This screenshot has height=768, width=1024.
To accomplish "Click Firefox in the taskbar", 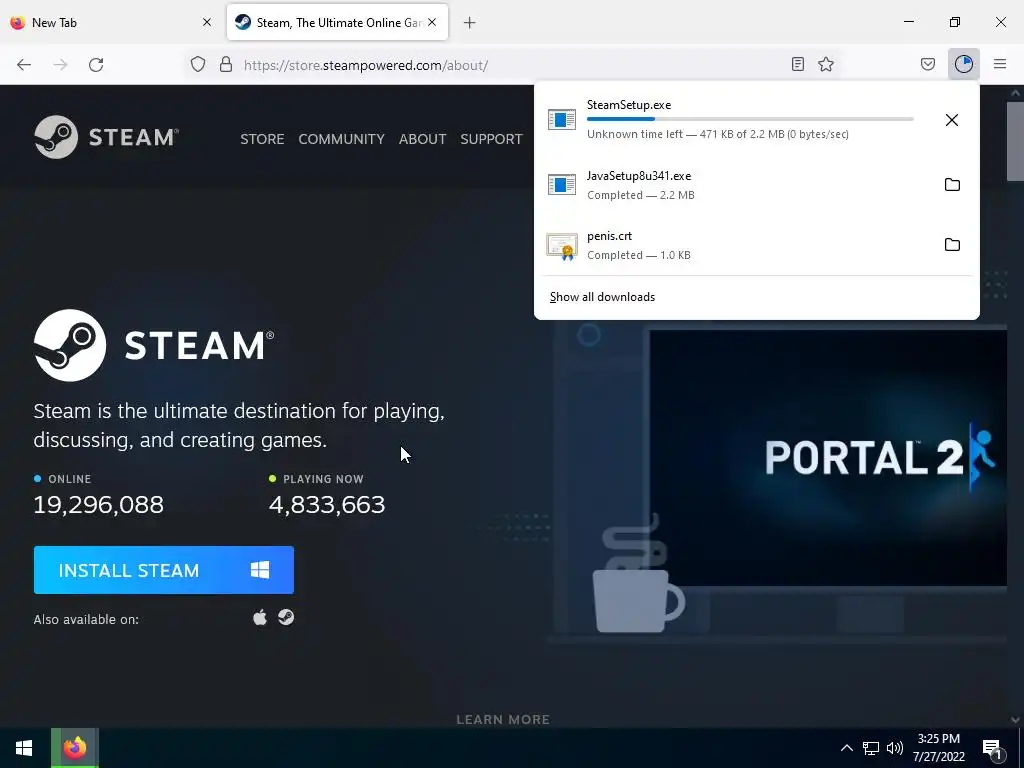I will coord(74,748).
